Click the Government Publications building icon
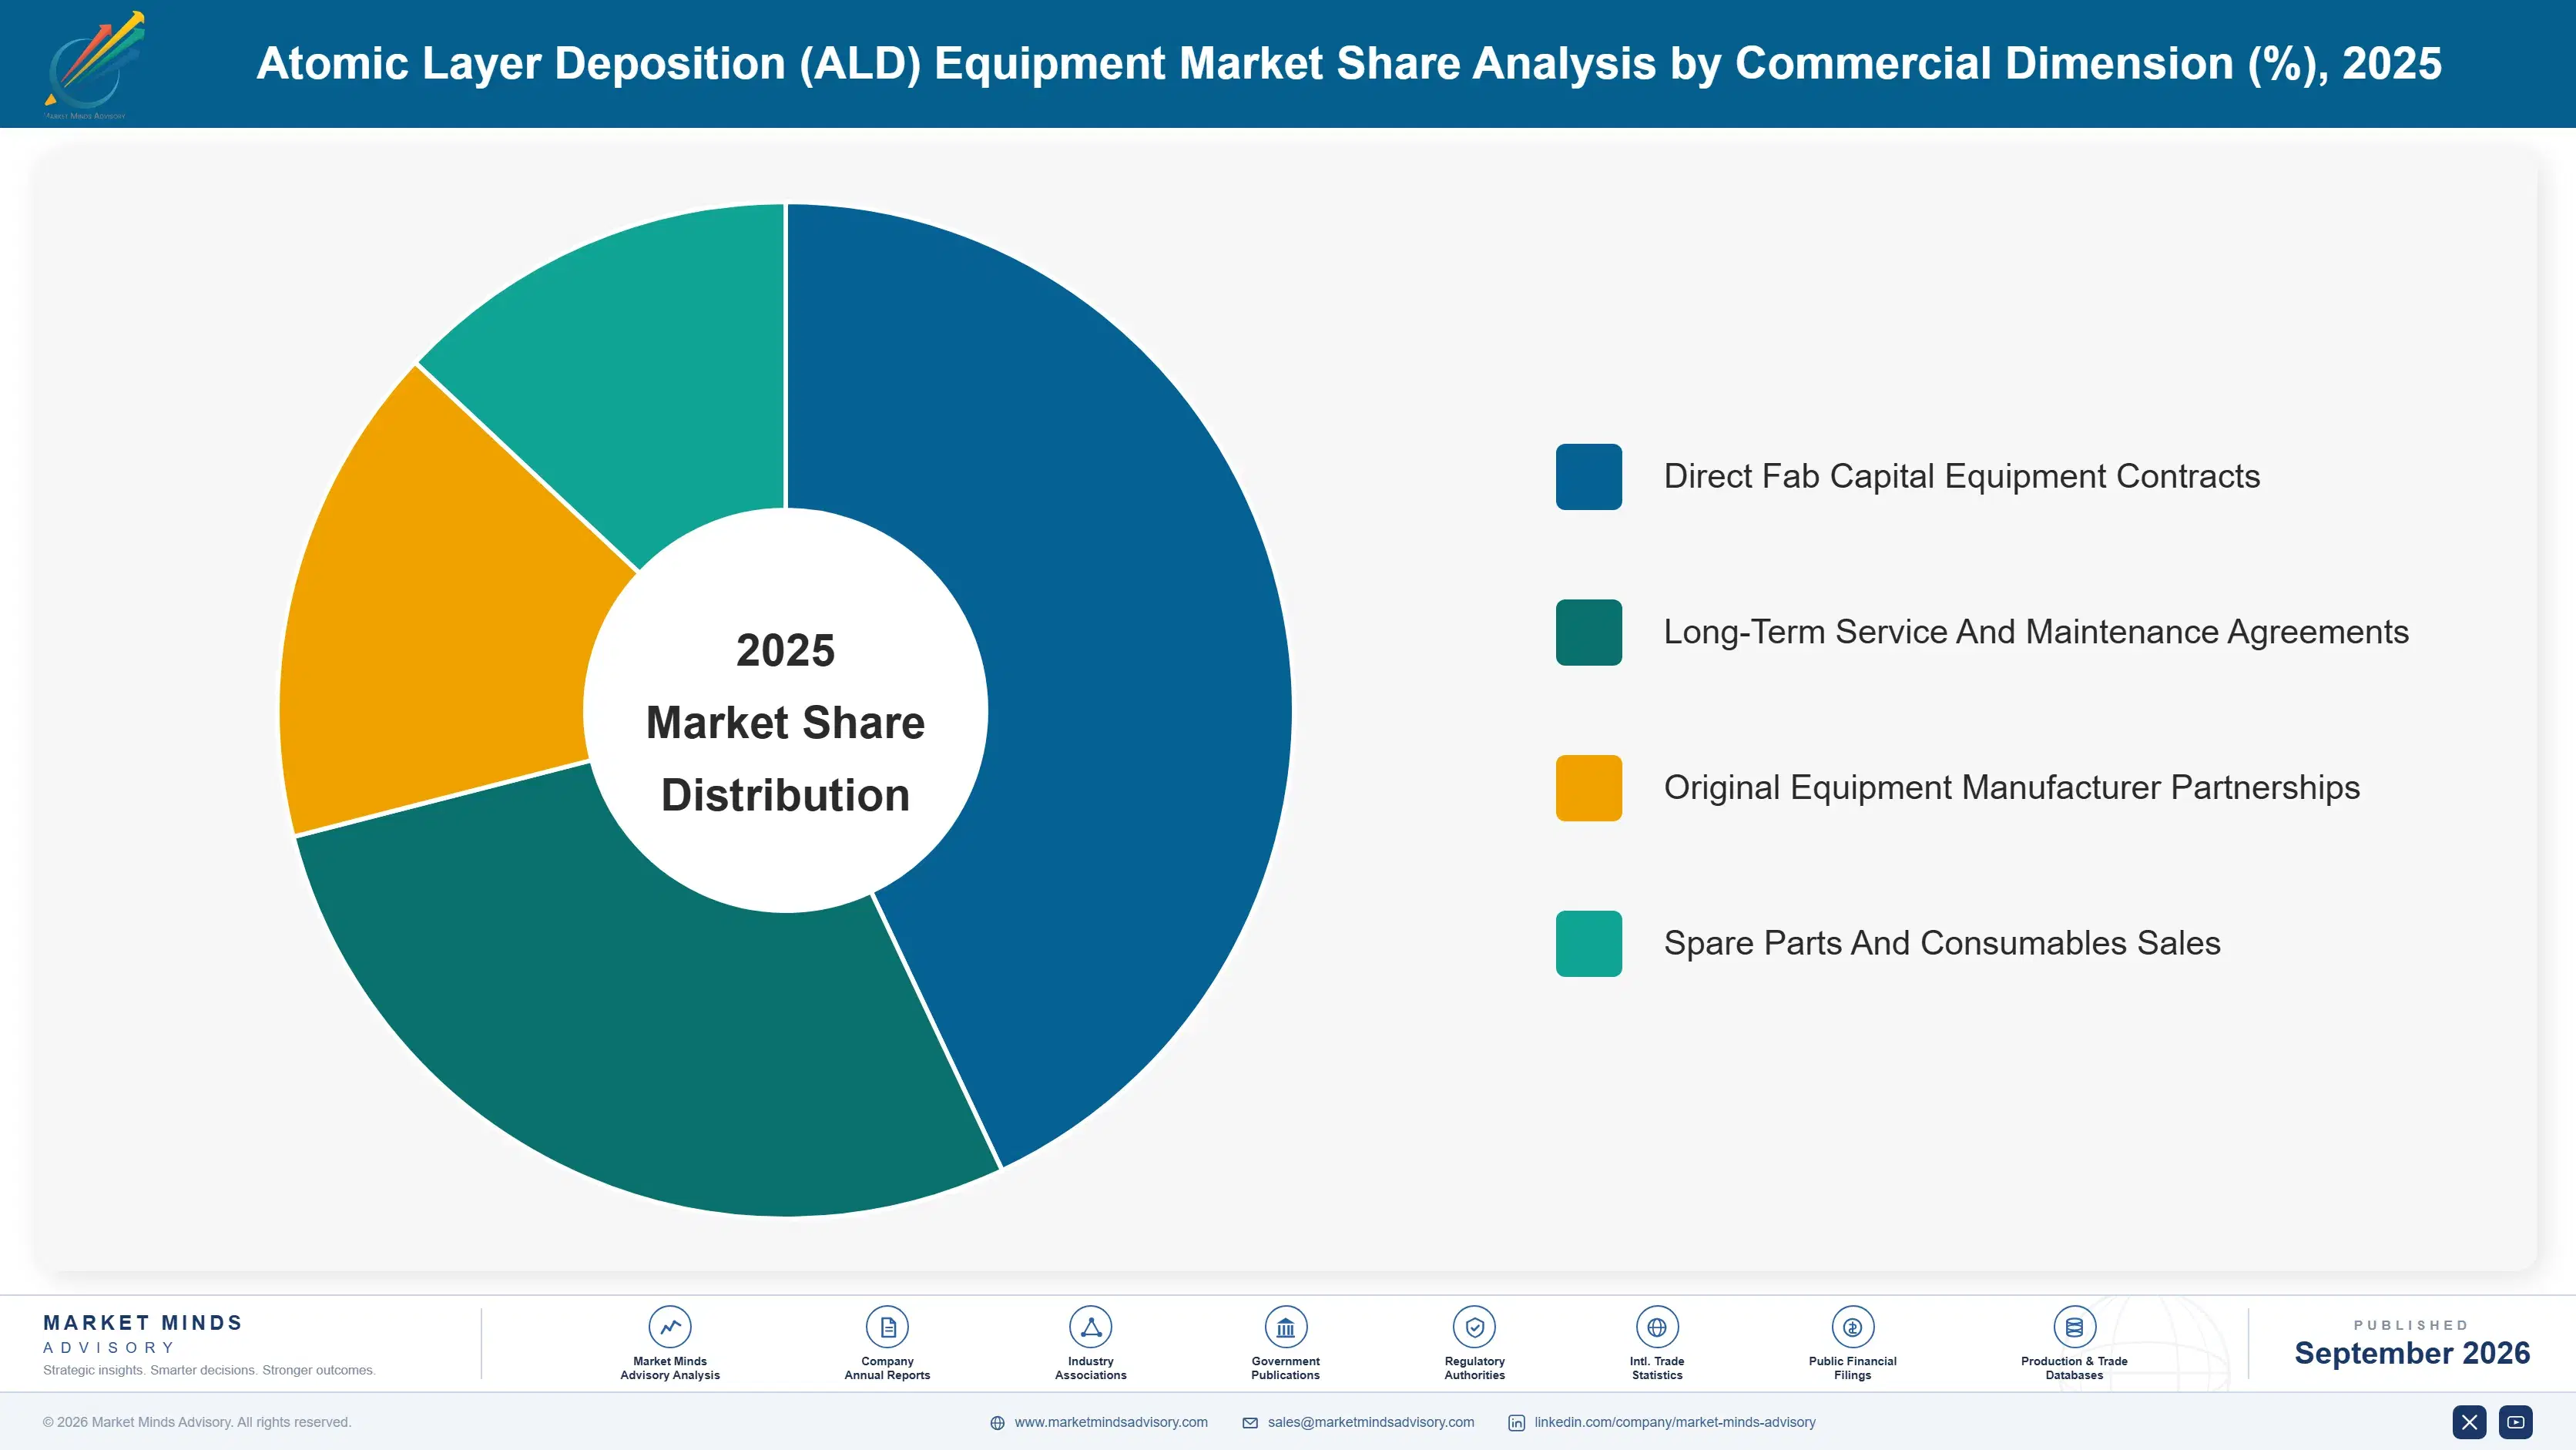The image size is (2576, 1450). [1285, 1327]
